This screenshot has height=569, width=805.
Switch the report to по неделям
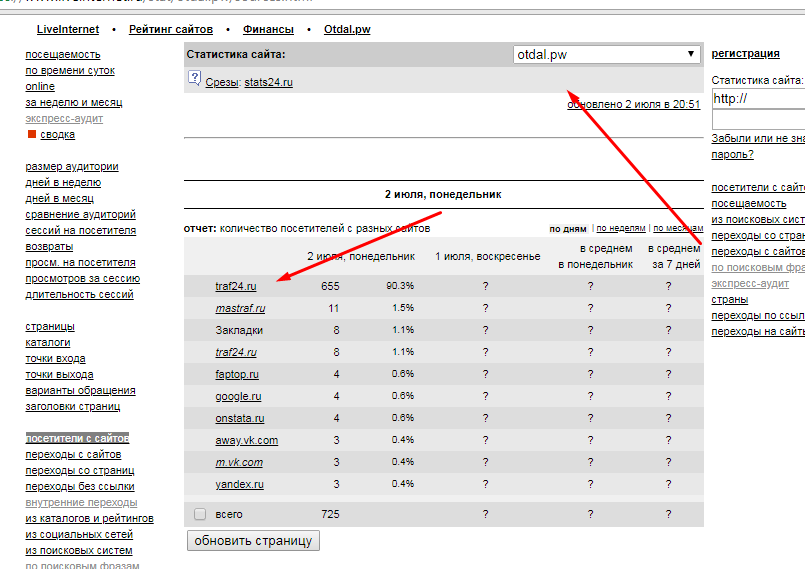click(621, 228)
